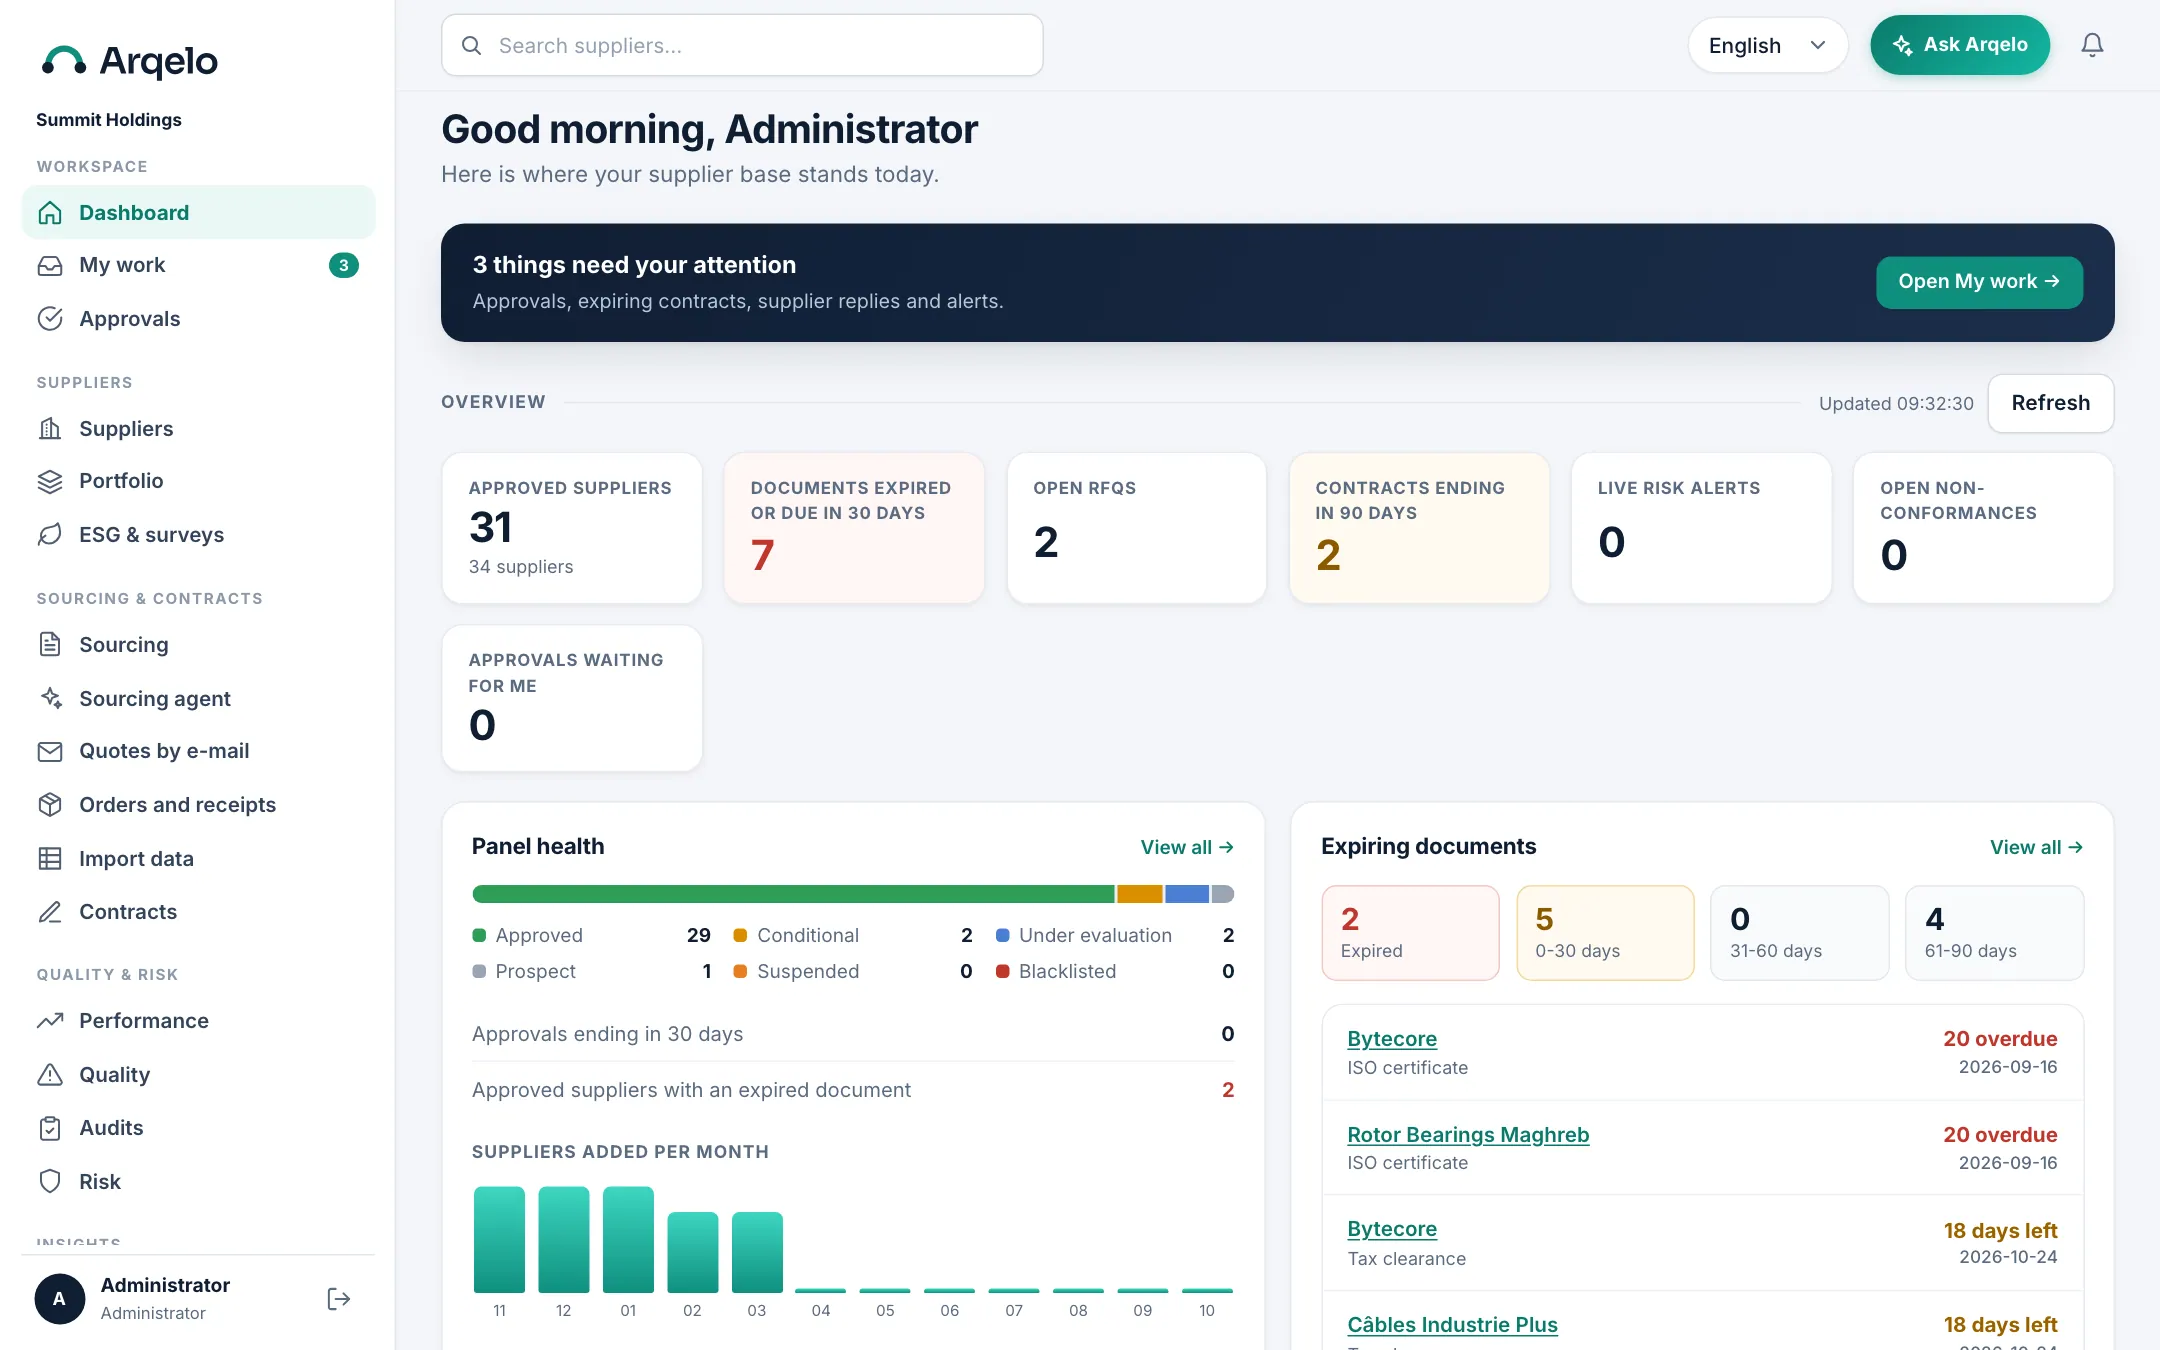Screen dimensions: 2160x1350
Task: Click the Sourcing agent sparkle icon
Action: 50,698
